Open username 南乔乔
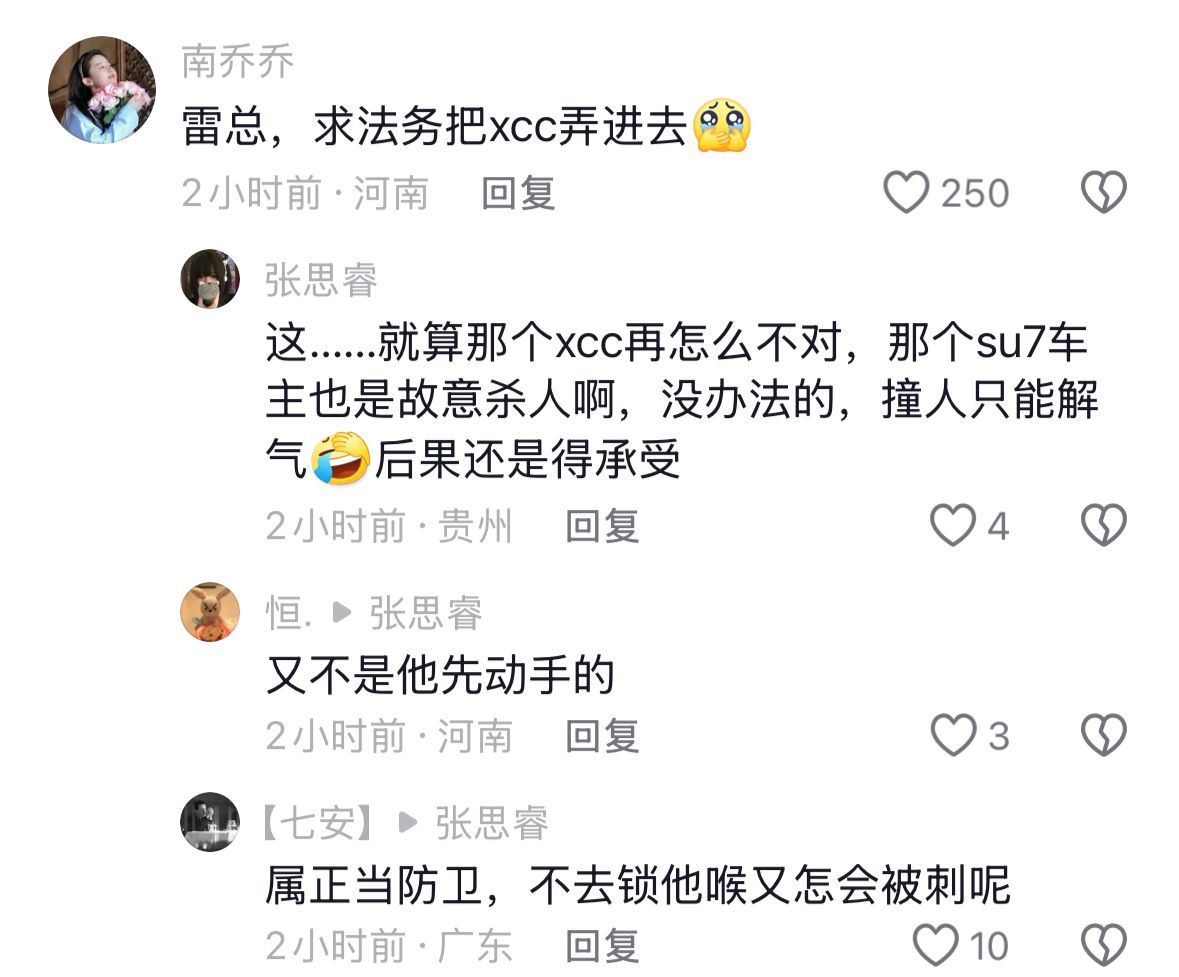 pos(238,61)
